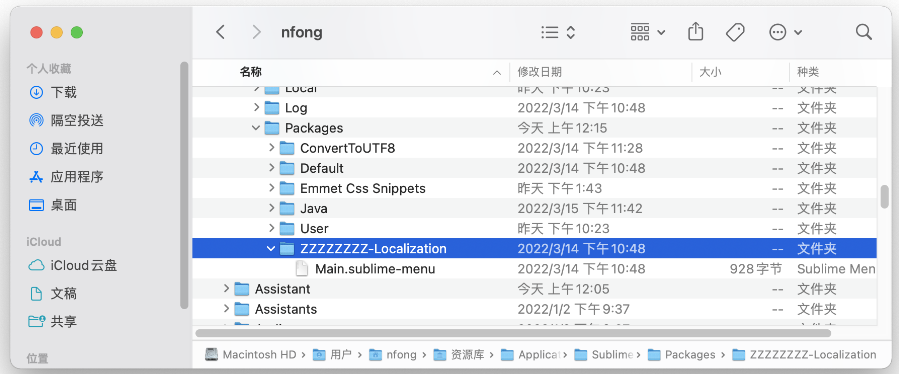Collapse the ZZZZZZZZ-Localization folder
The height and width of the screenshot is (374, 899).
point(272,248)
